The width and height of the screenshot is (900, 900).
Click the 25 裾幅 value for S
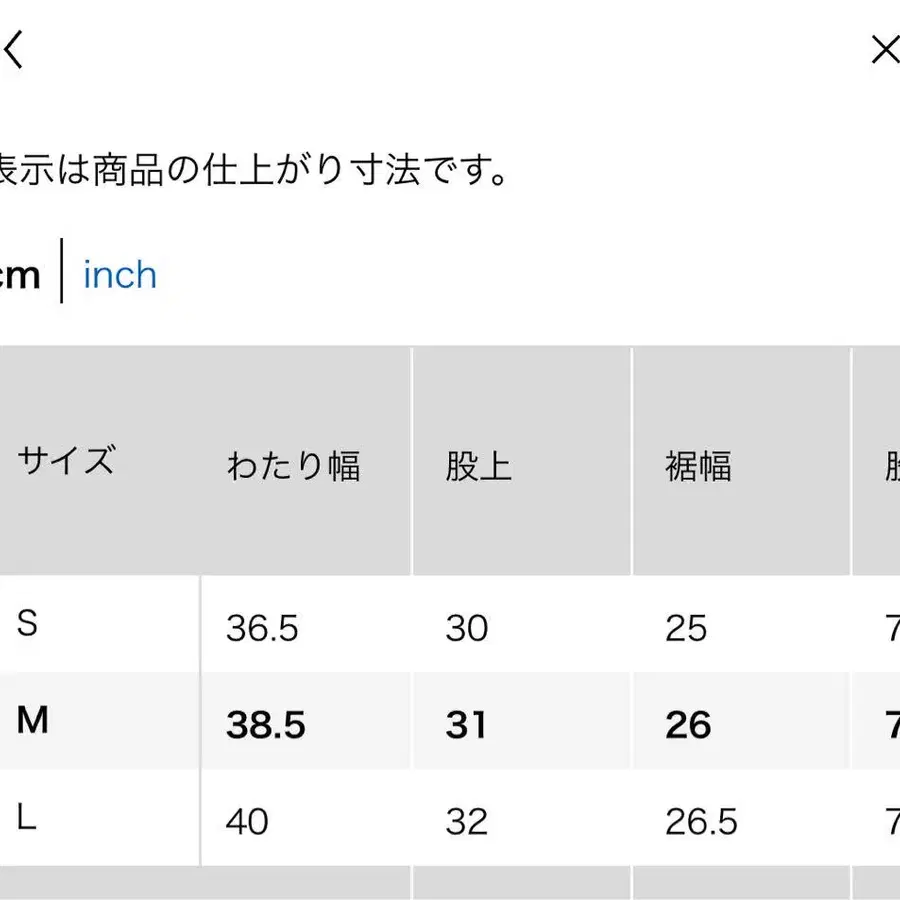686,628
